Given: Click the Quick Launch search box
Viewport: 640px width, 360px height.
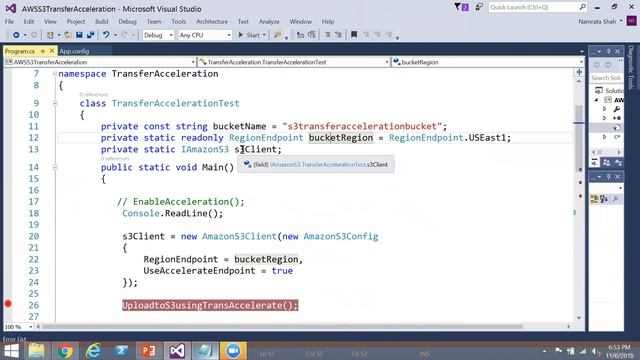Looking at the screenshot, I should [538, 7].
